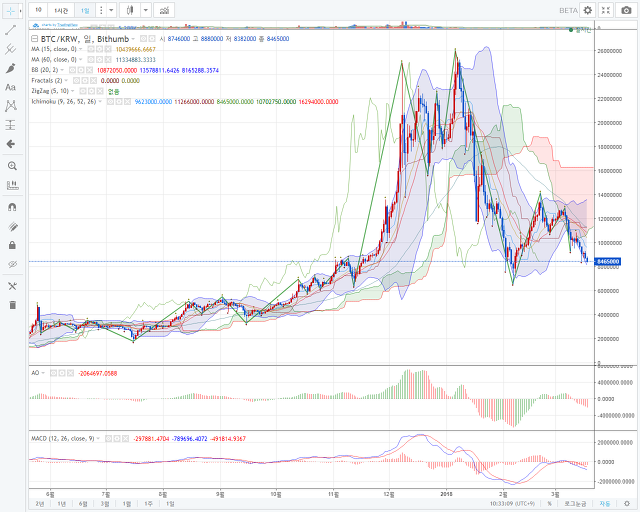Remove the Fractals (2) indicator
Viewport: 640px width, 512px height.
point(93,80)
